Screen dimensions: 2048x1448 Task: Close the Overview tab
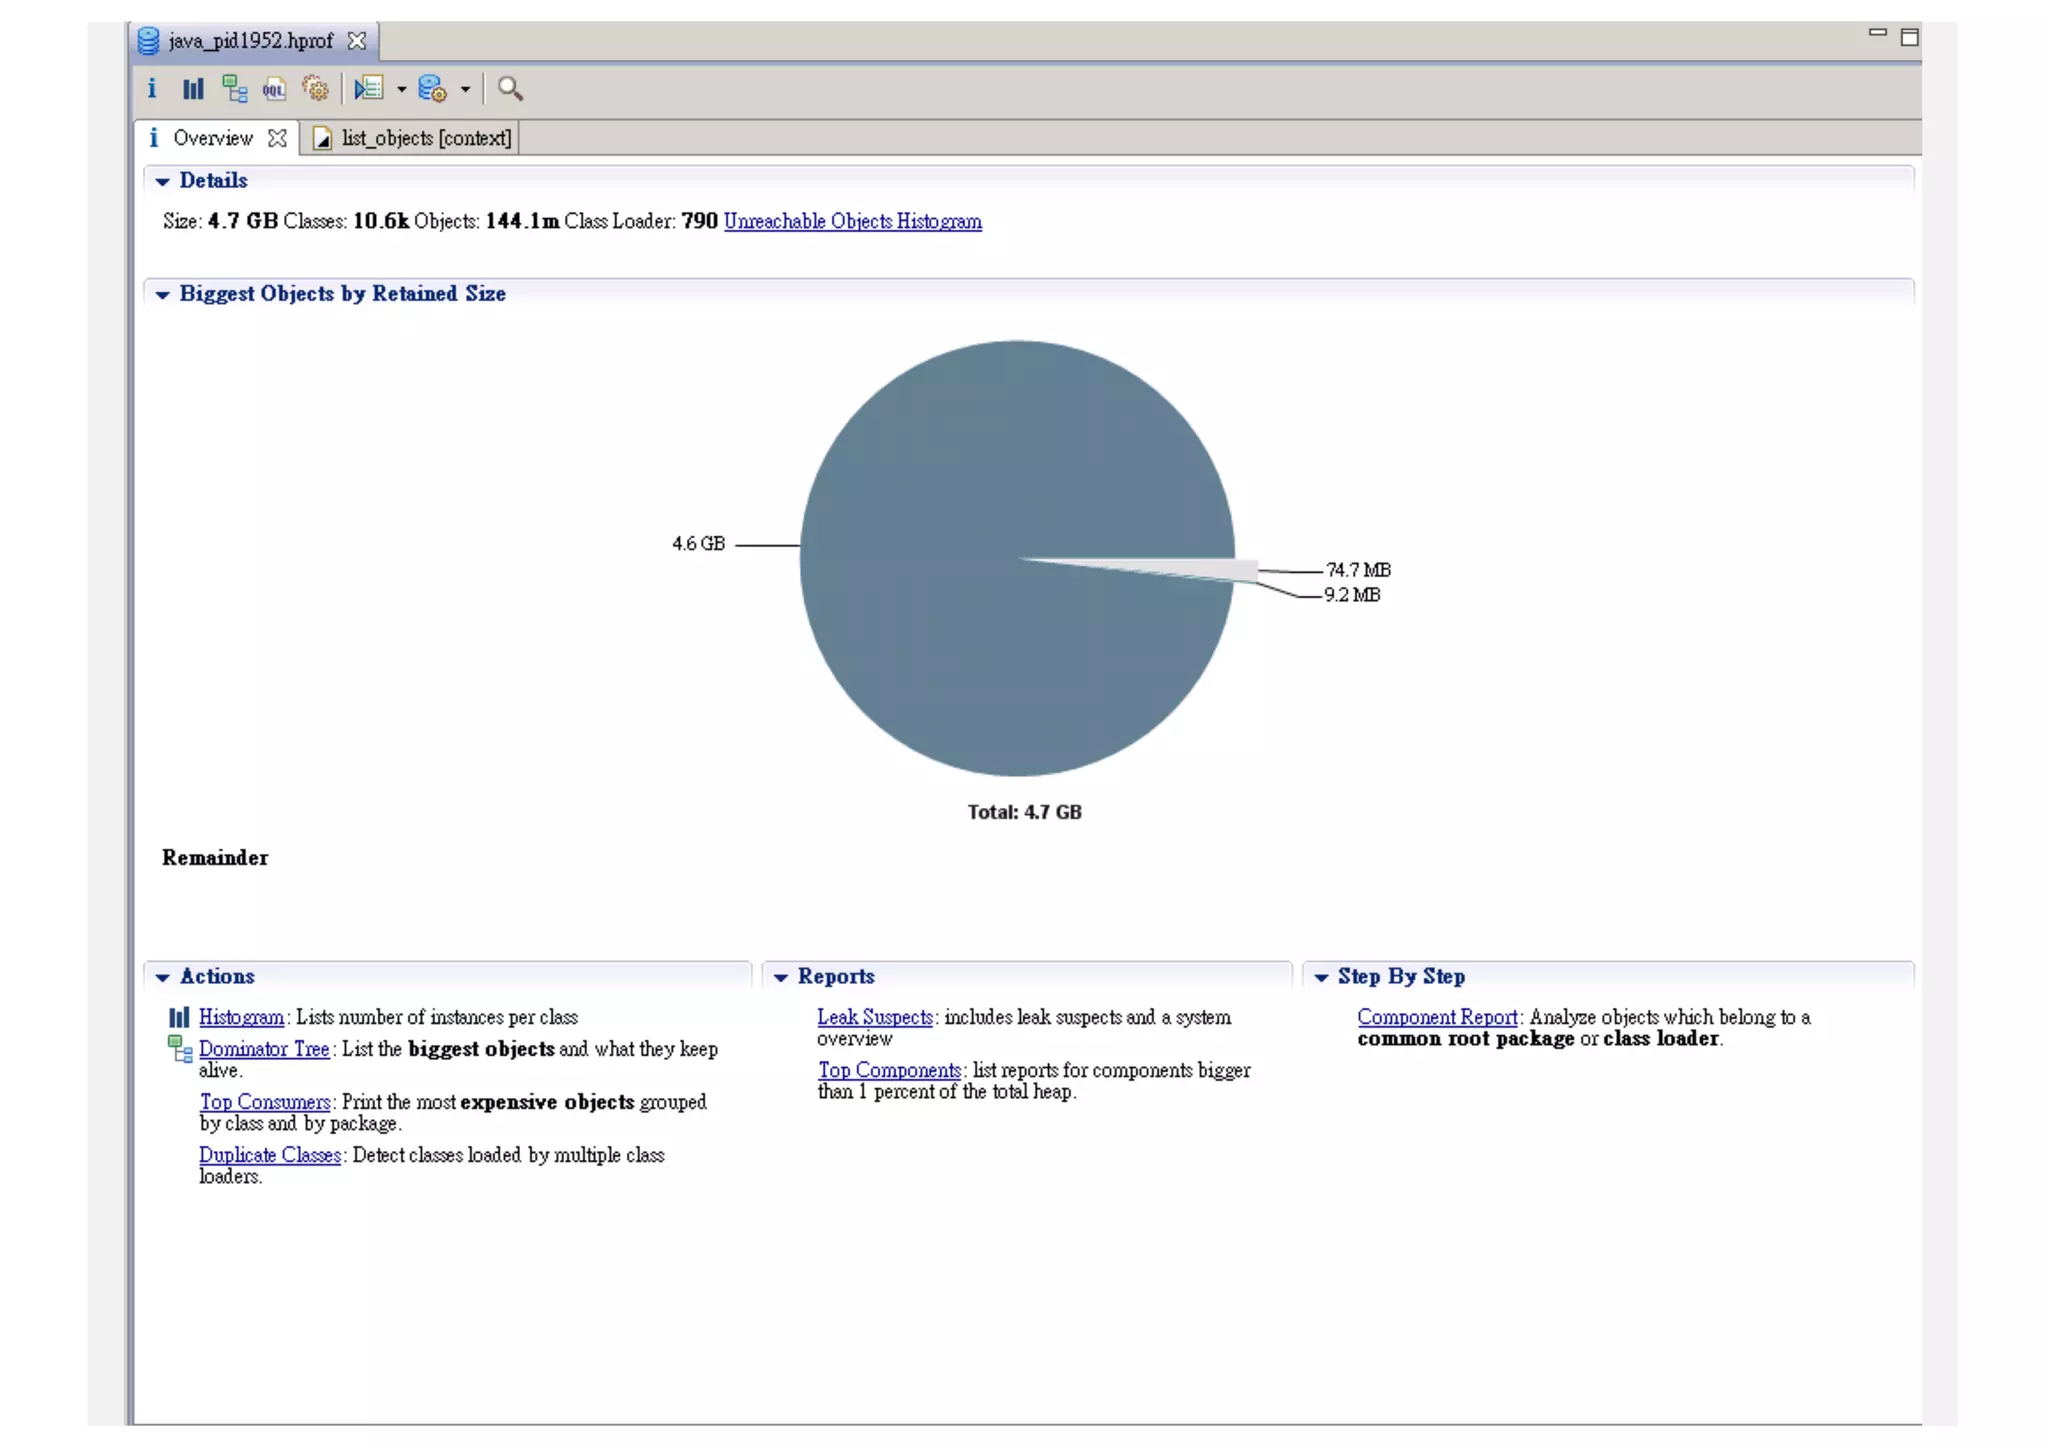click(x=278, y=138)
